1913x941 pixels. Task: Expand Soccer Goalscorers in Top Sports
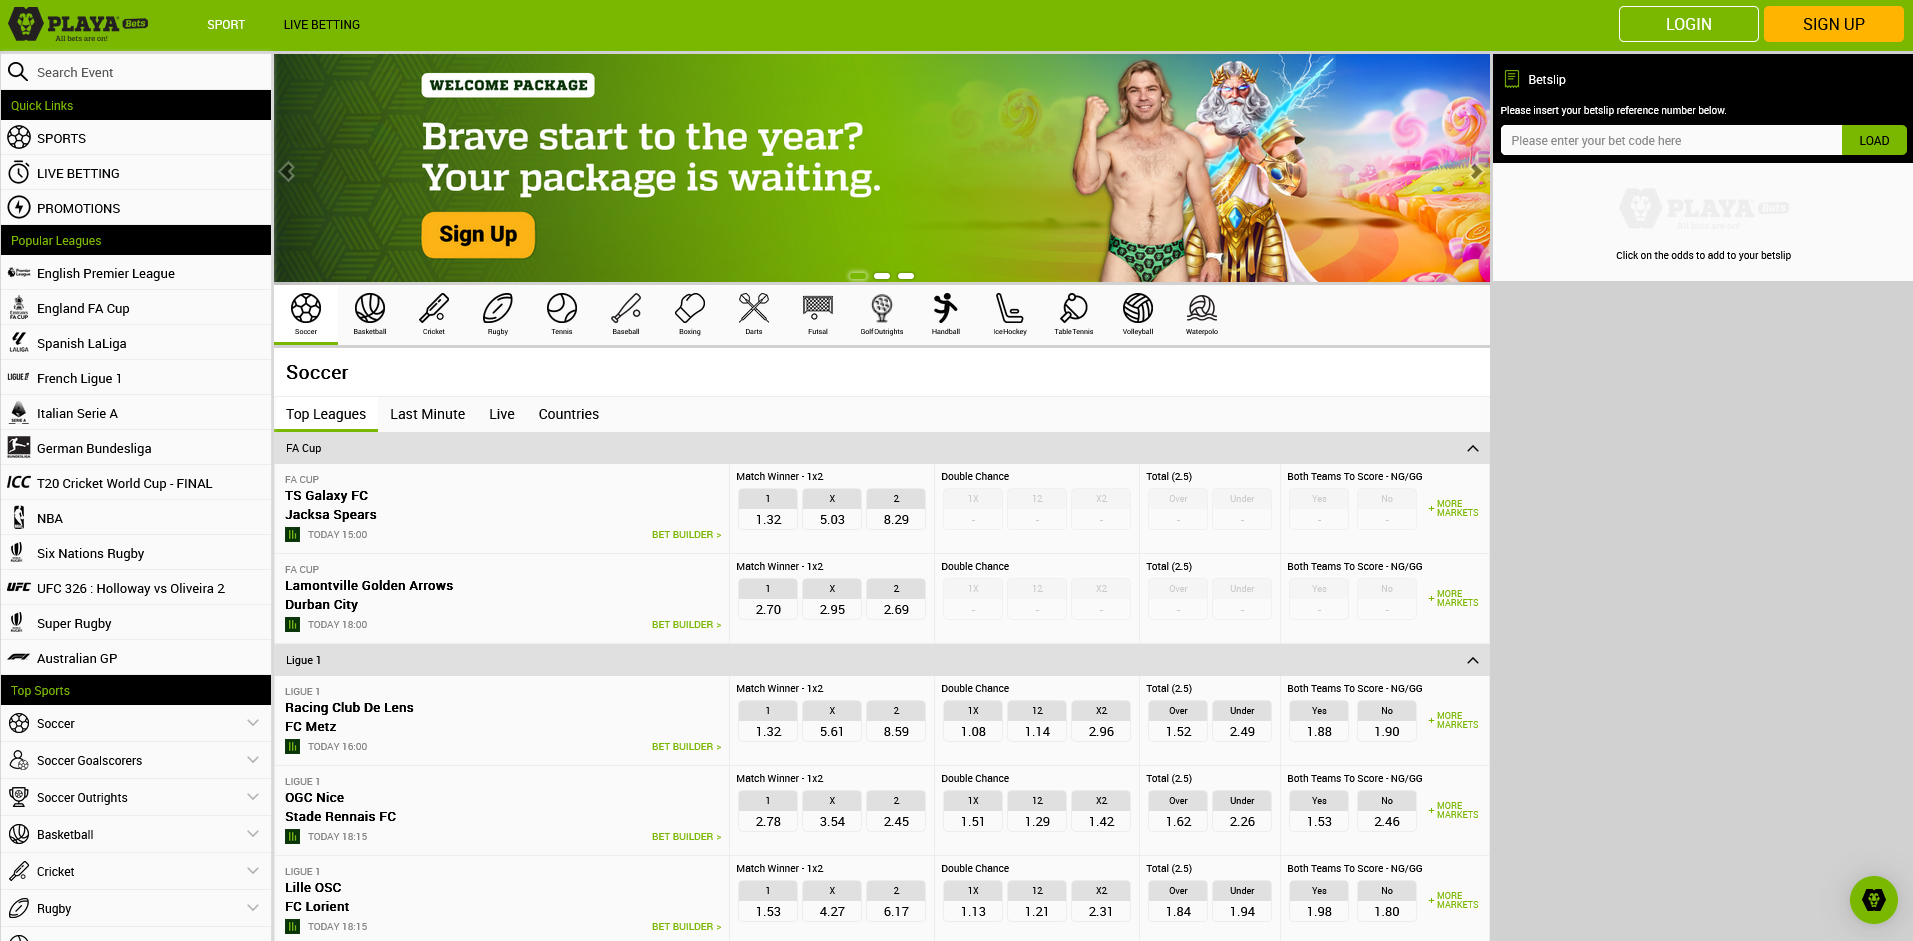(x=252, y=760)
